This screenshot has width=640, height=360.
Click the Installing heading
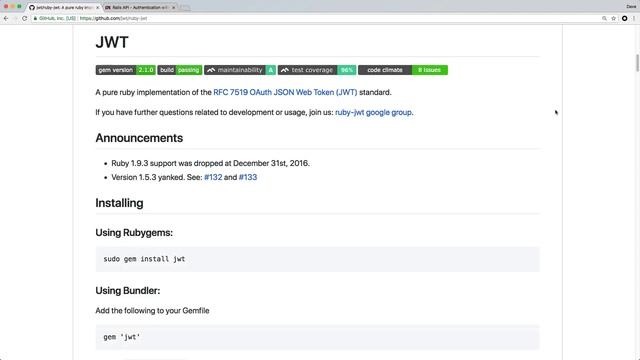coord(119,203)
